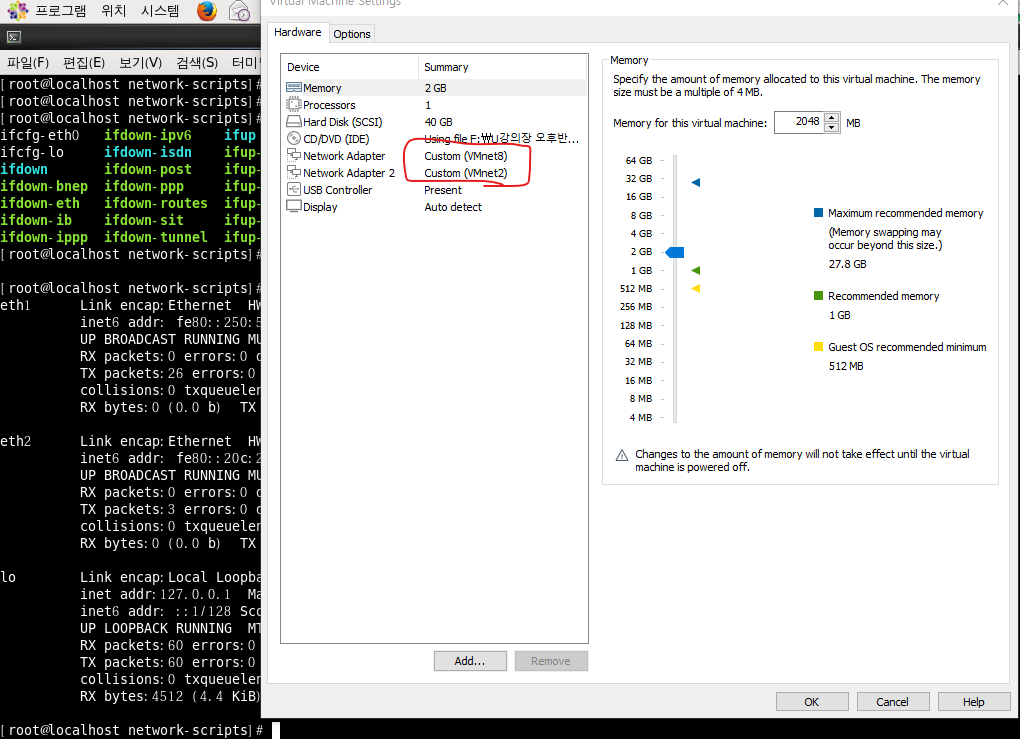Open the 프로그램 menu in top panel

click(x=60, y=10)
